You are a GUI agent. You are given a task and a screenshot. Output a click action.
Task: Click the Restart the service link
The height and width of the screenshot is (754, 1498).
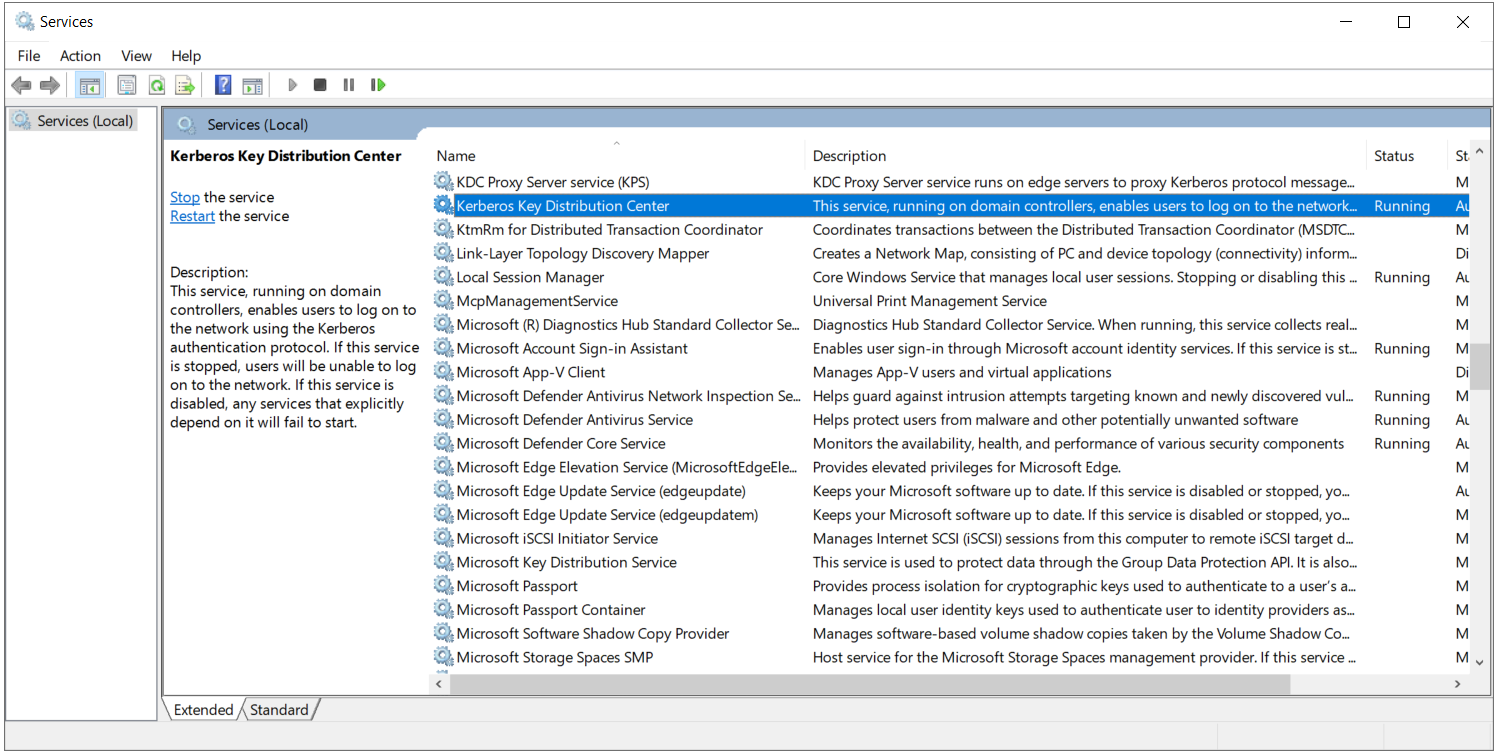[x=192, y=216]
